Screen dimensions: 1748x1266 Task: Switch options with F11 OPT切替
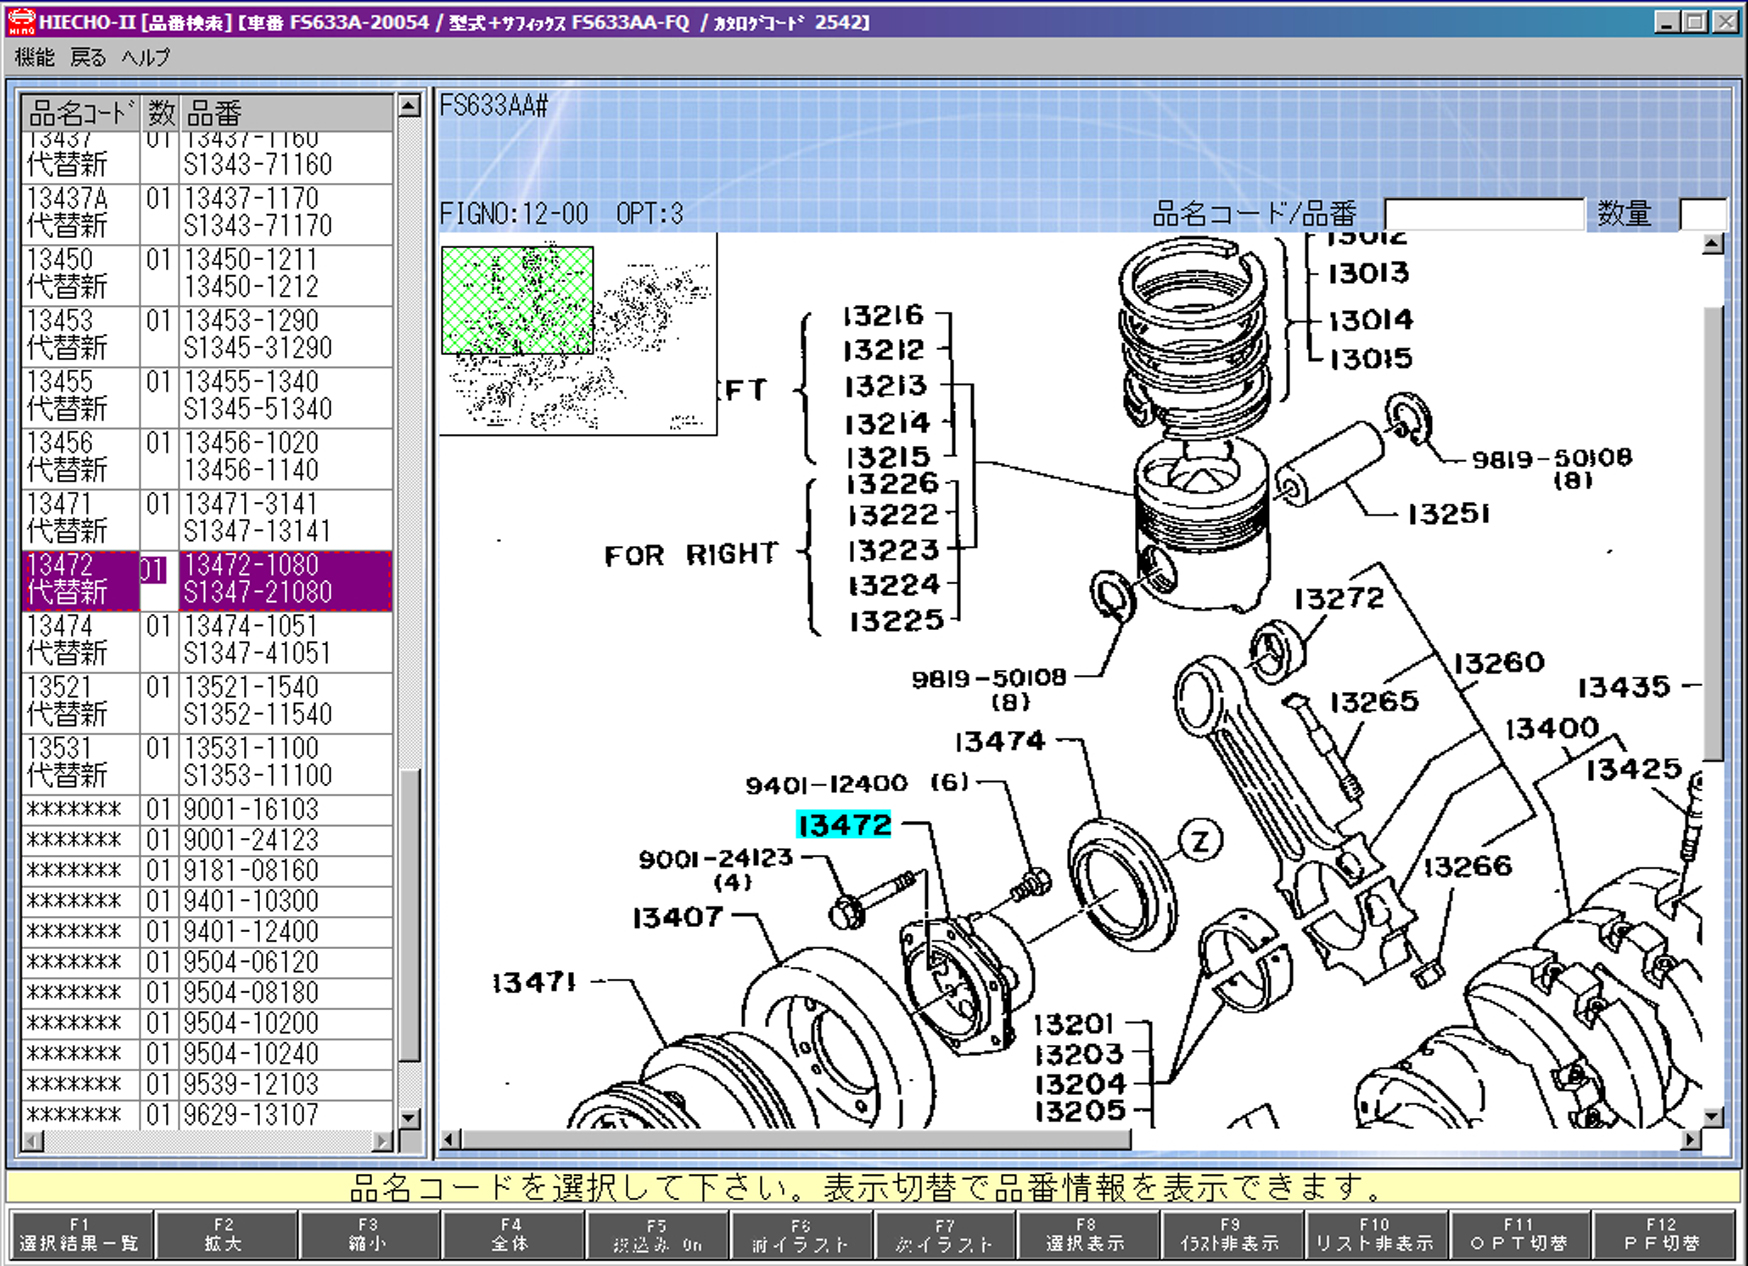click(x=1518, y=1234)
